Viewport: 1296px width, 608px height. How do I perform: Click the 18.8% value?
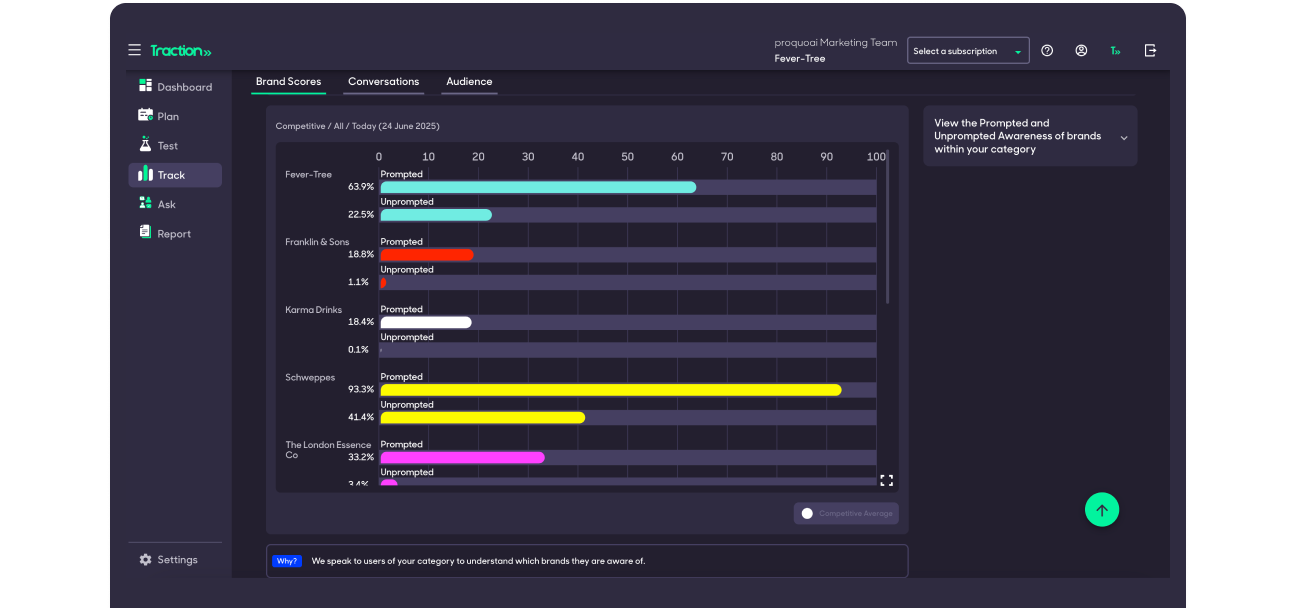click(361, 255)
